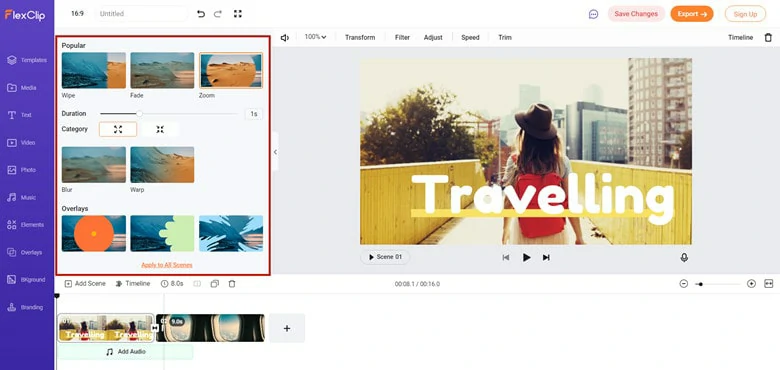Screen dimensions: 780x370
Task: Select the Fade transition thumbnail
Action: click(x=162, y=71)
